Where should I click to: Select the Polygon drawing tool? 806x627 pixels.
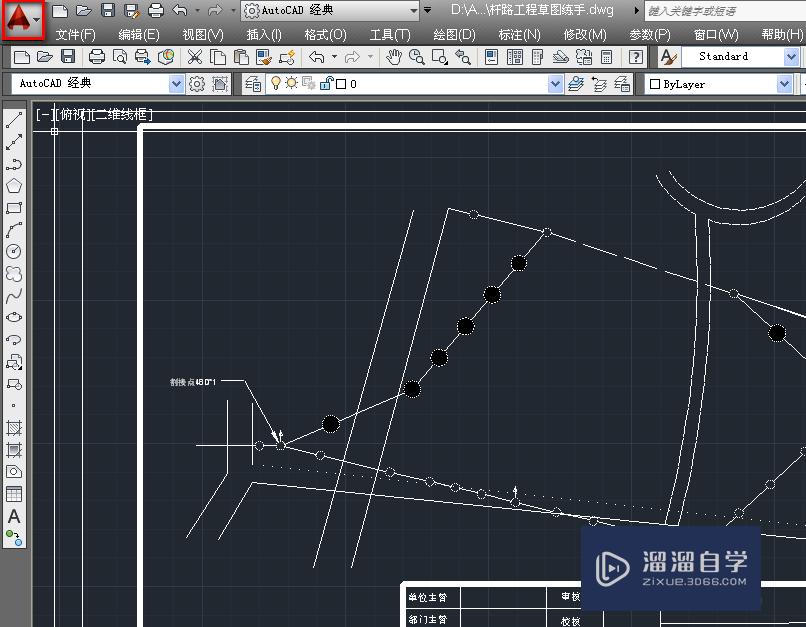(x=13, y=186)
